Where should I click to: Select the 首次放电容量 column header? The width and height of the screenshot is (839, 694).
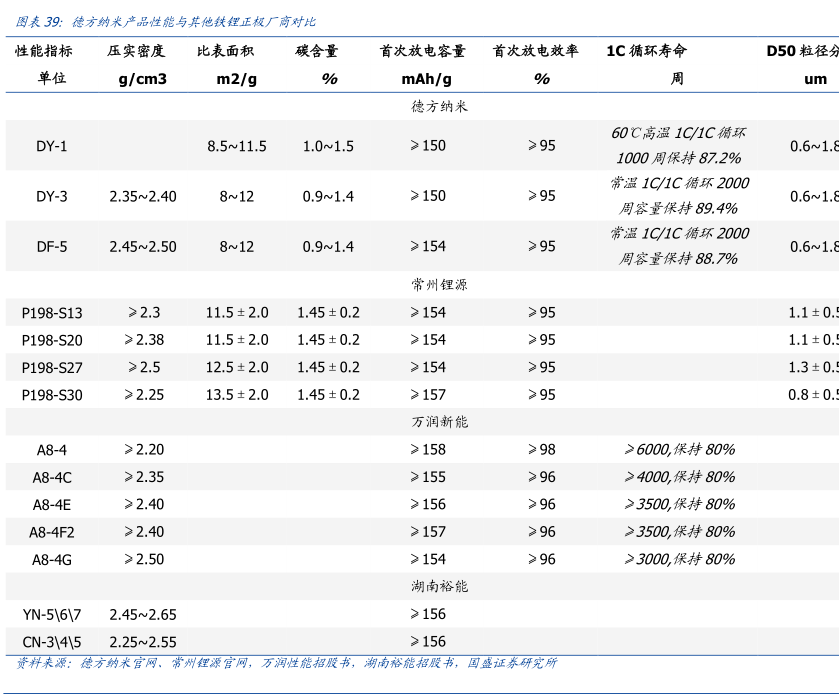(x=423, y=51)
